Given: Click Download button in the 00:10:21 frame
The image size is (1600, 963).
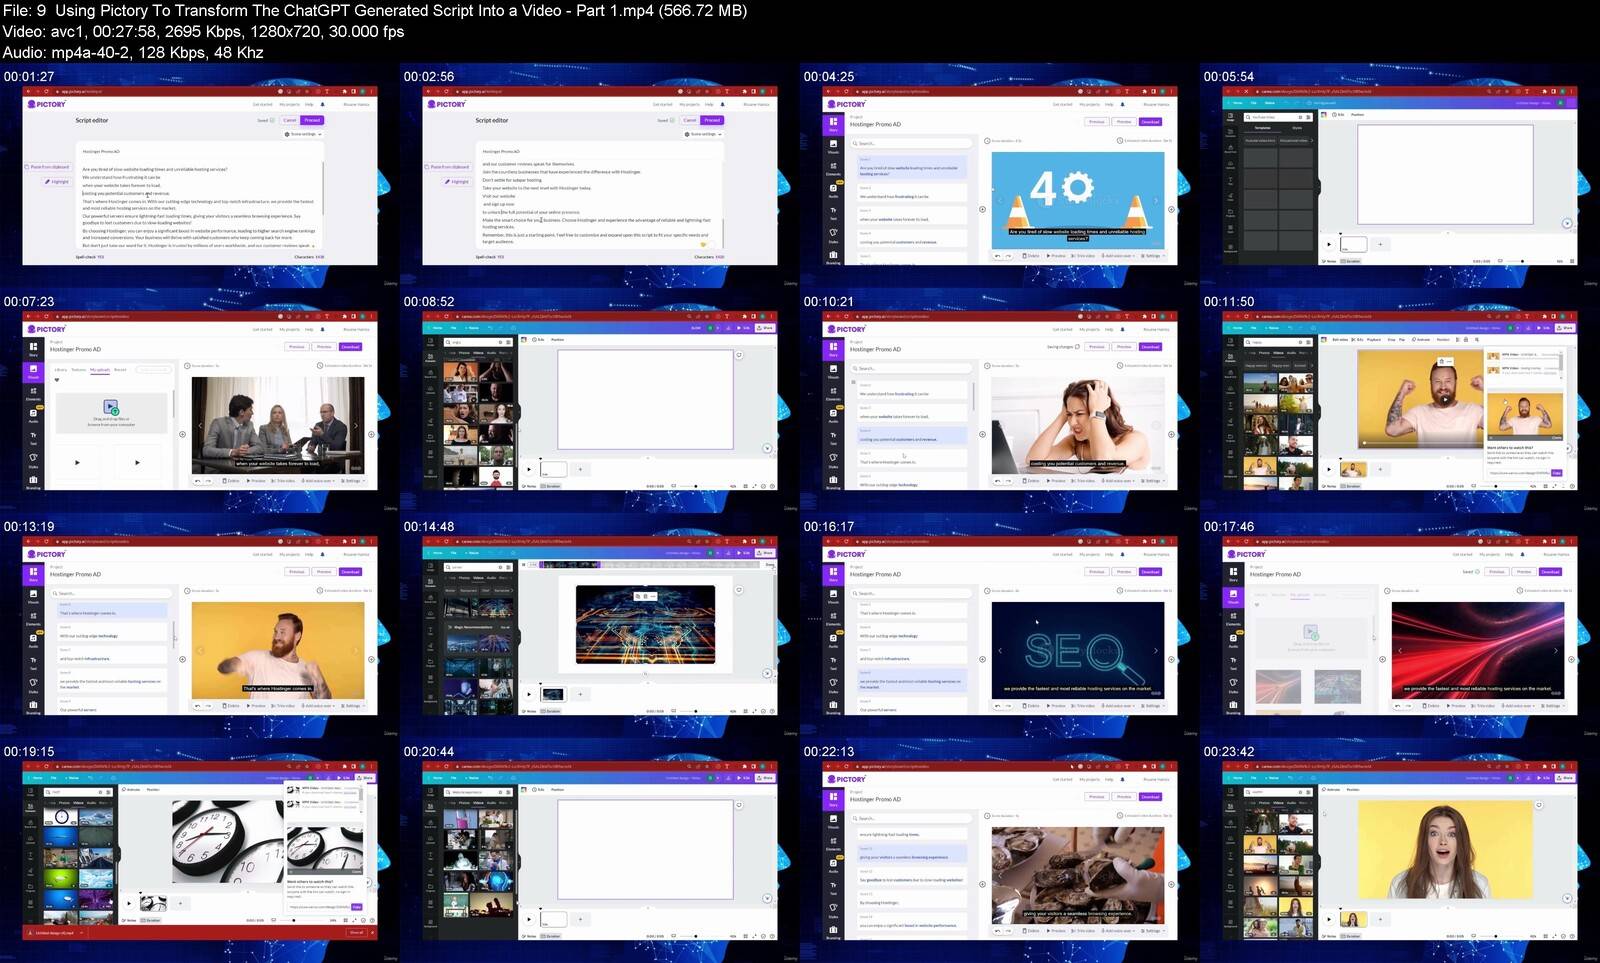Looking at the screenshot, I should (x=1150, y=347).
